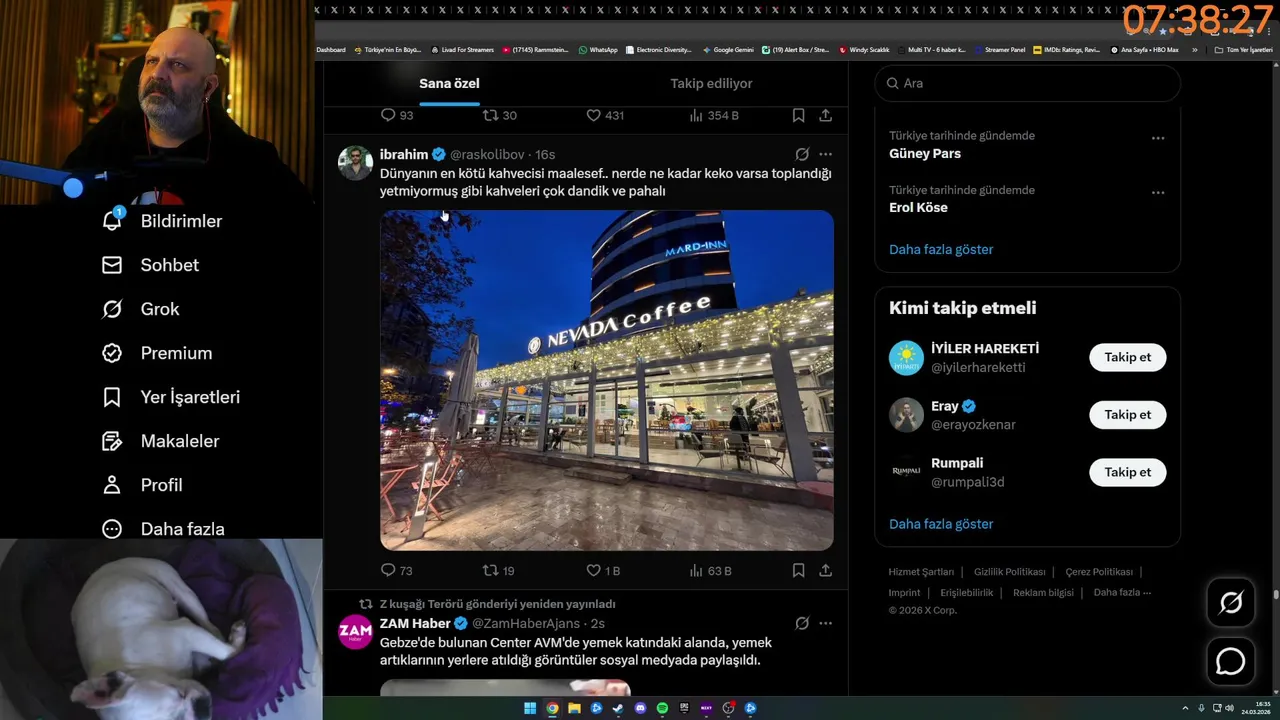Show hidden system tray icons
The width and height of the screenshot is (1280, 720).
click(1185, 708)
